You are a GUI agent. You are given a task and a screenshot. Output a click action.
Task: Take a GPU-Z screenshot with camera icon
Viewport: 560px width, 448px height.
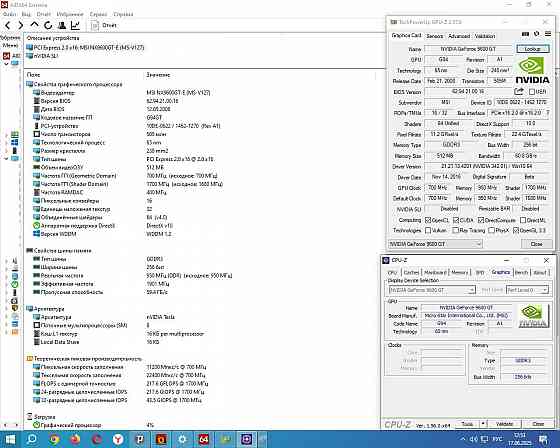click(525, 34)
